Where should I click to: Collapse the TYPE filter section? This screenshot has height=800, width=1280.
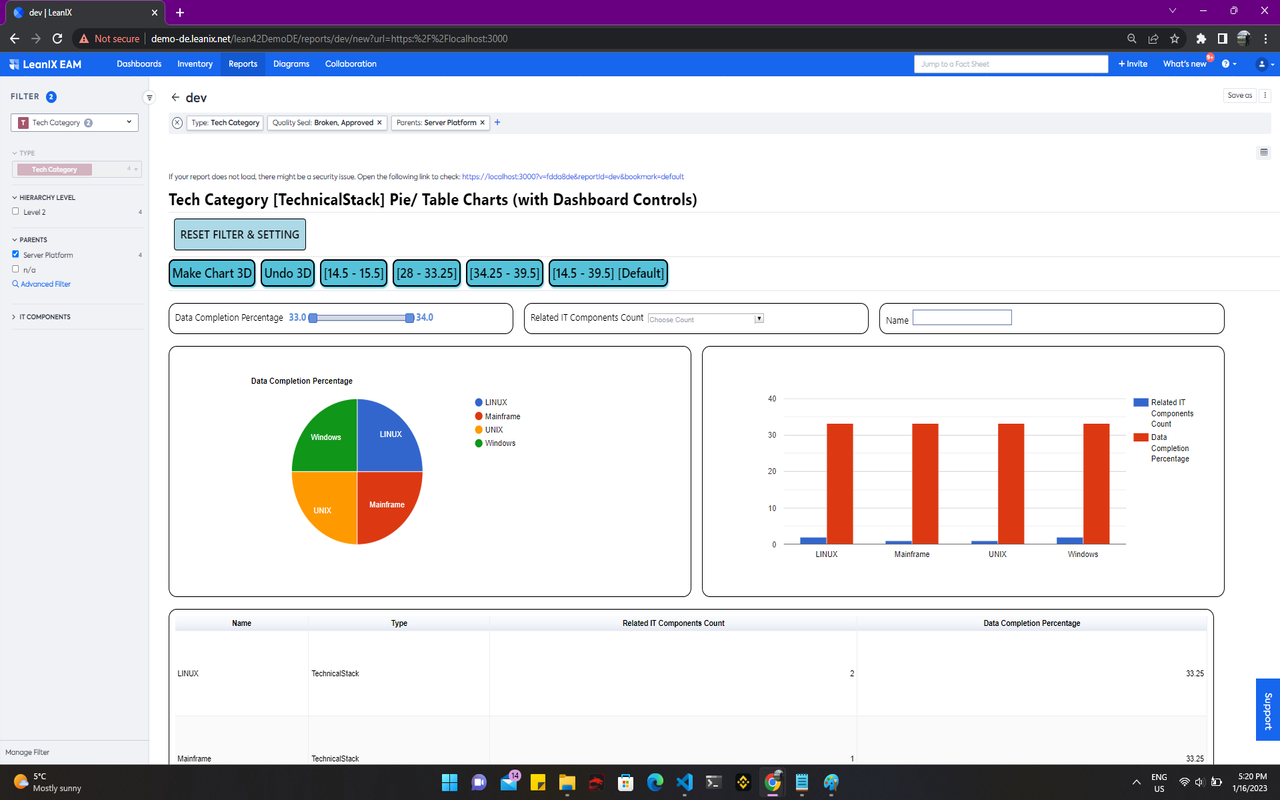tap(23, 153)
